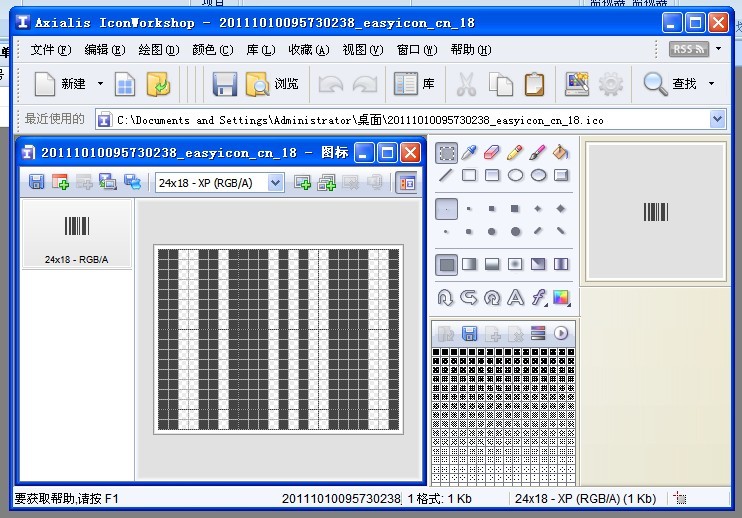Choose the Paint Bucket fill tool

(560, 153)
